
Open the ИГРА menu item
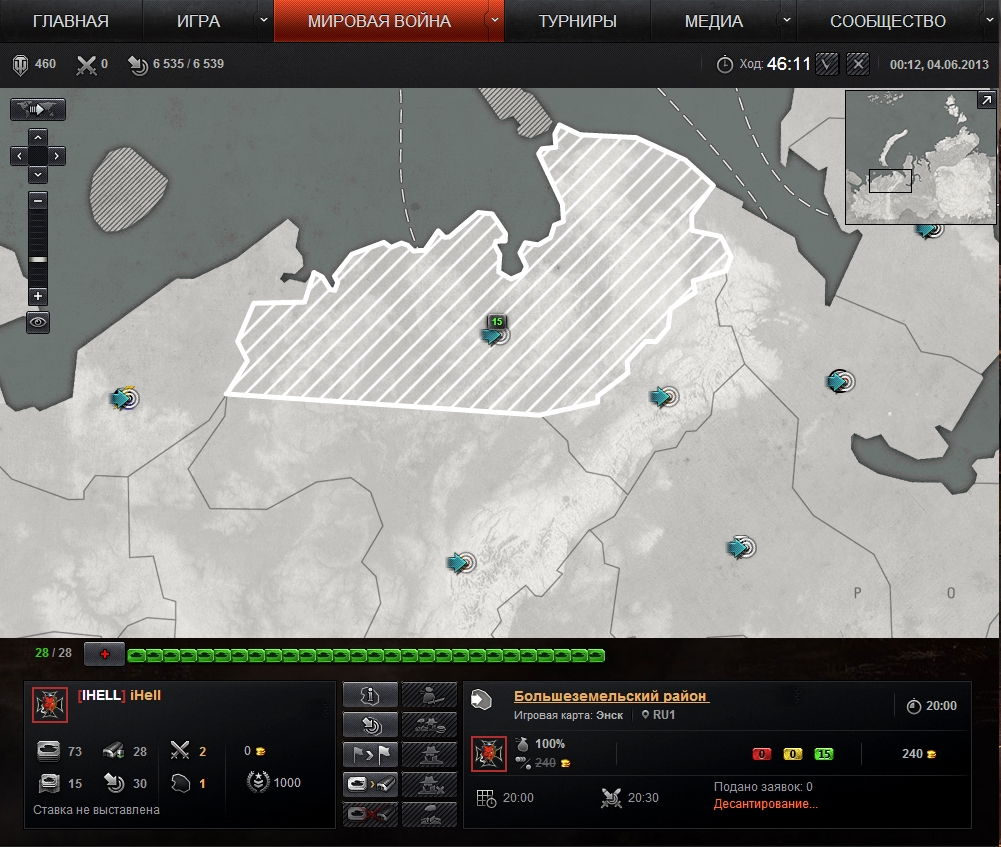(199, 21)
